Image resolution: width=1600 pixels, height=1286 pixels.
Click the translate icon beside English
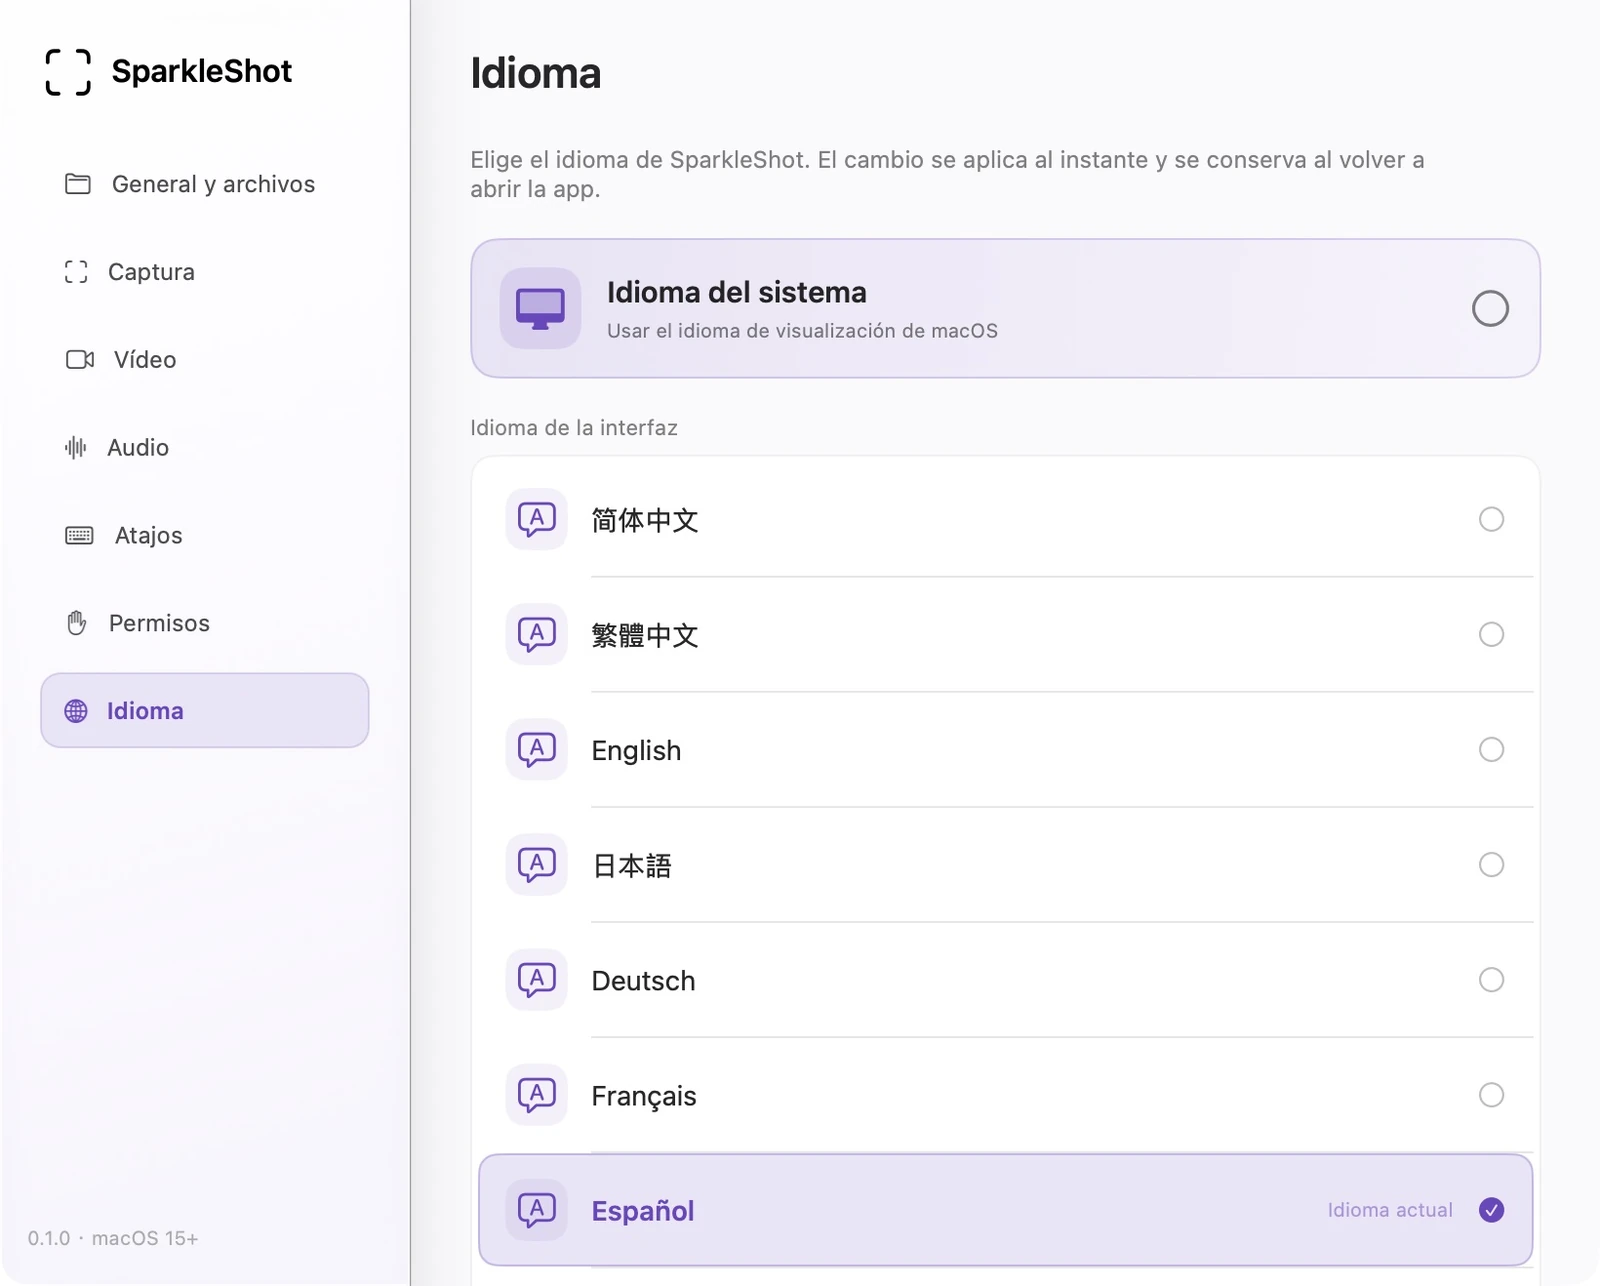pos(537,749)
